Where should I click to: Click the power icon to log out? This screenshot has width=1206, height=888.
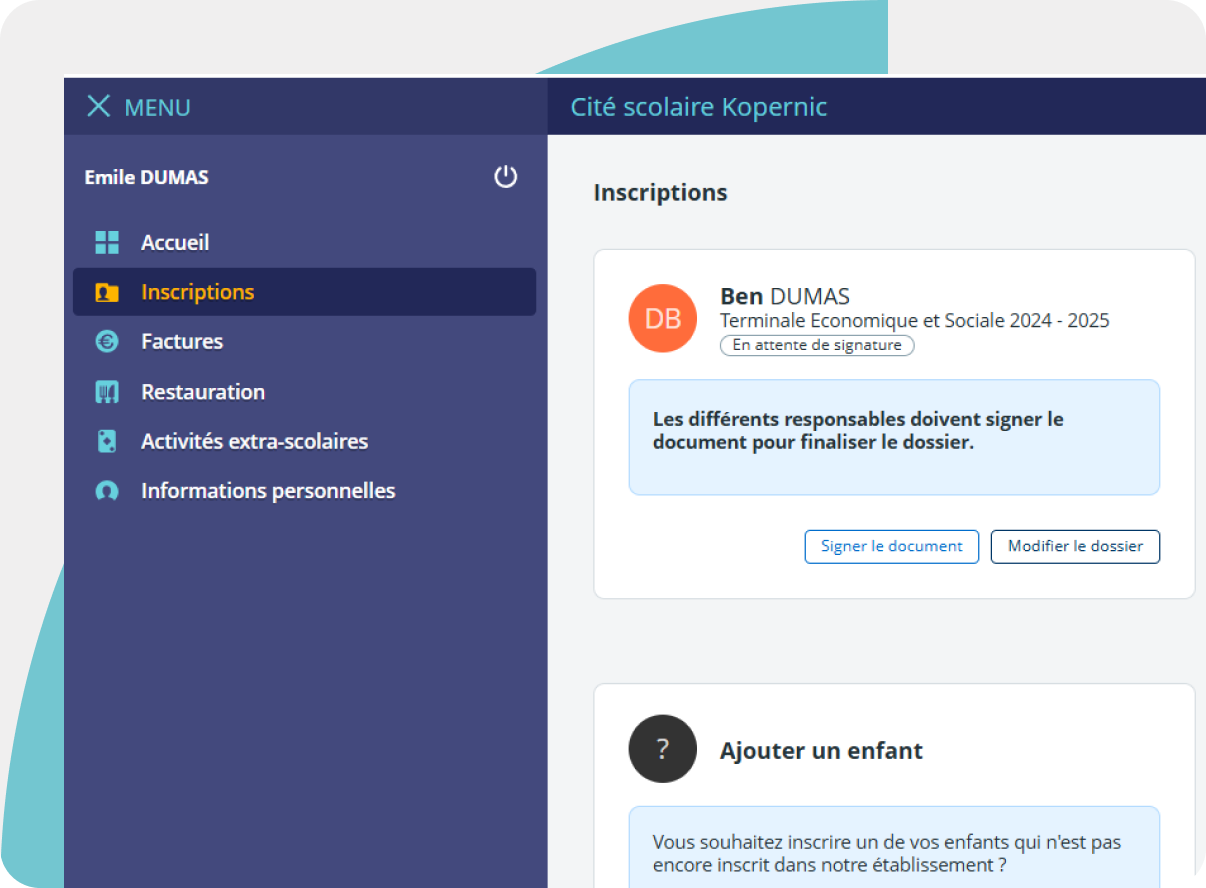[506, 177]
